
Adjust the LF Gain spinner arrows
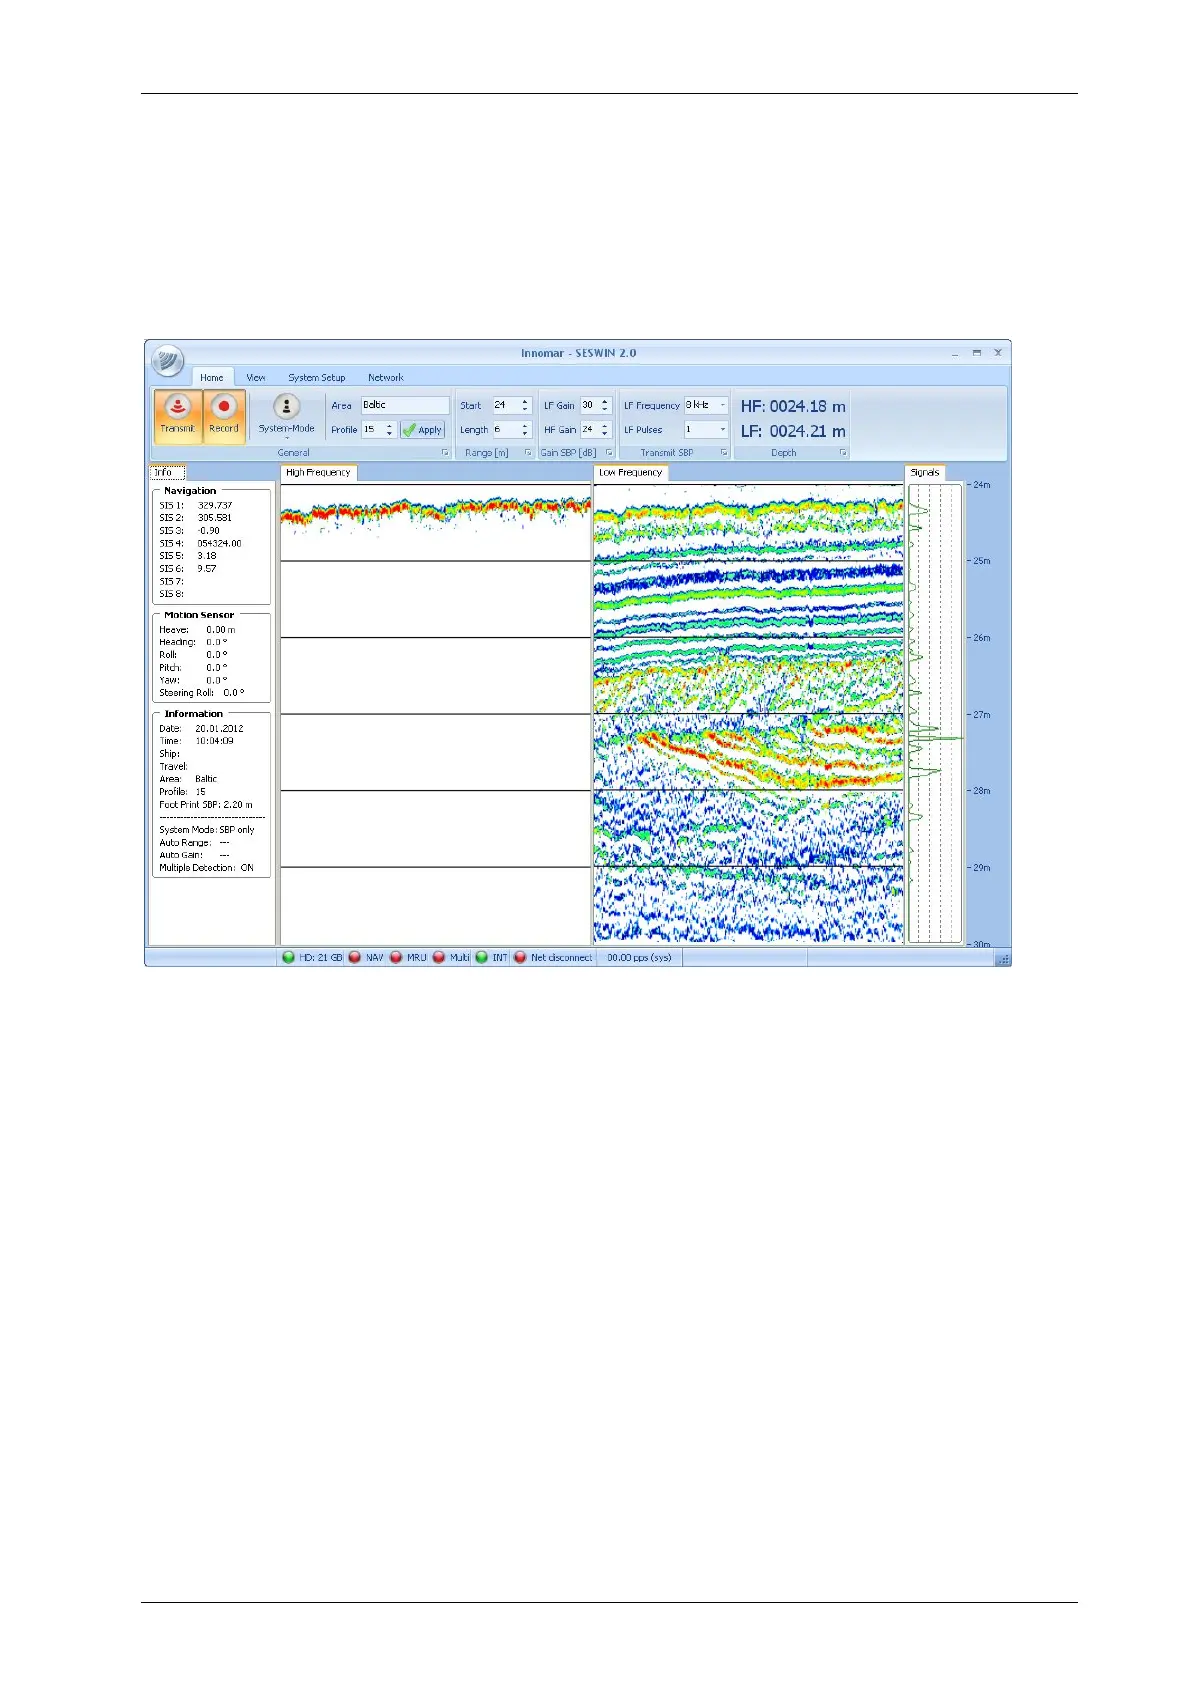(605, 406)
